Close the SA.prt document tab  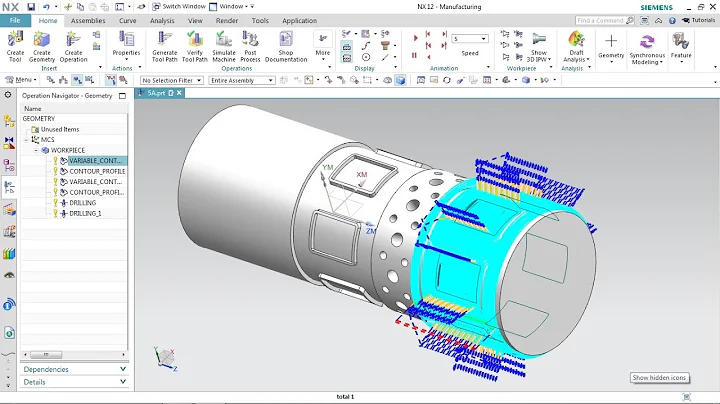[179, 93]
